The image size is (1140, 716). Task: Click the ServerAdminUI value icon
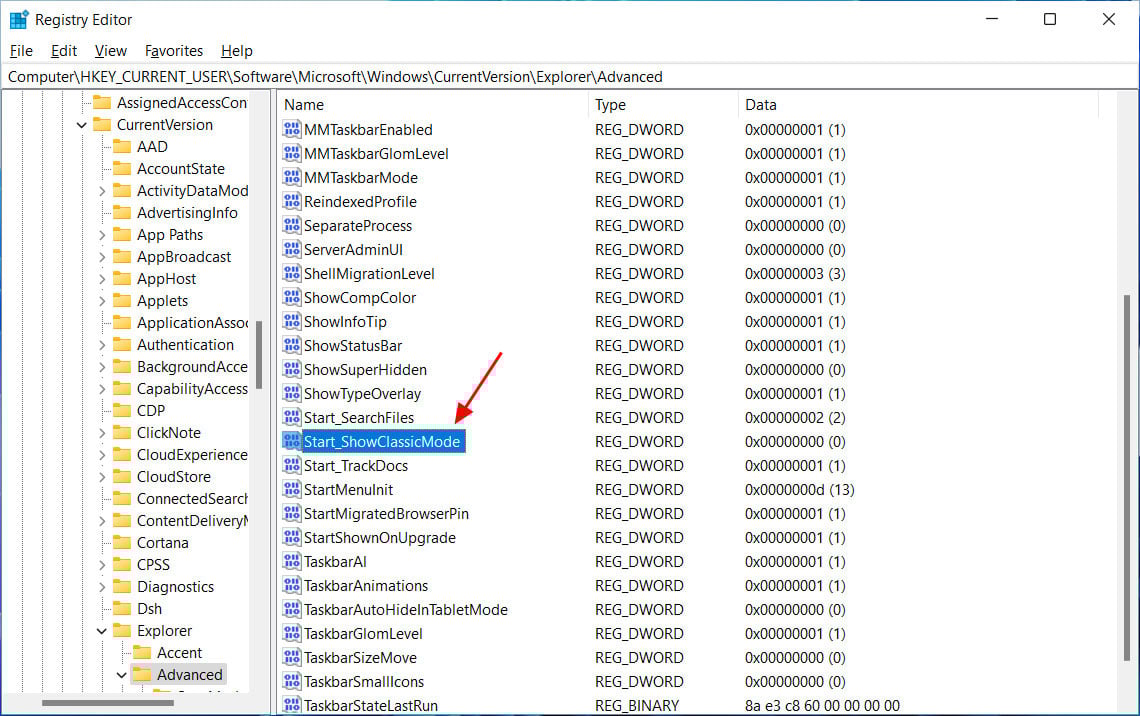pyautogui.click(x=292, y=249)
